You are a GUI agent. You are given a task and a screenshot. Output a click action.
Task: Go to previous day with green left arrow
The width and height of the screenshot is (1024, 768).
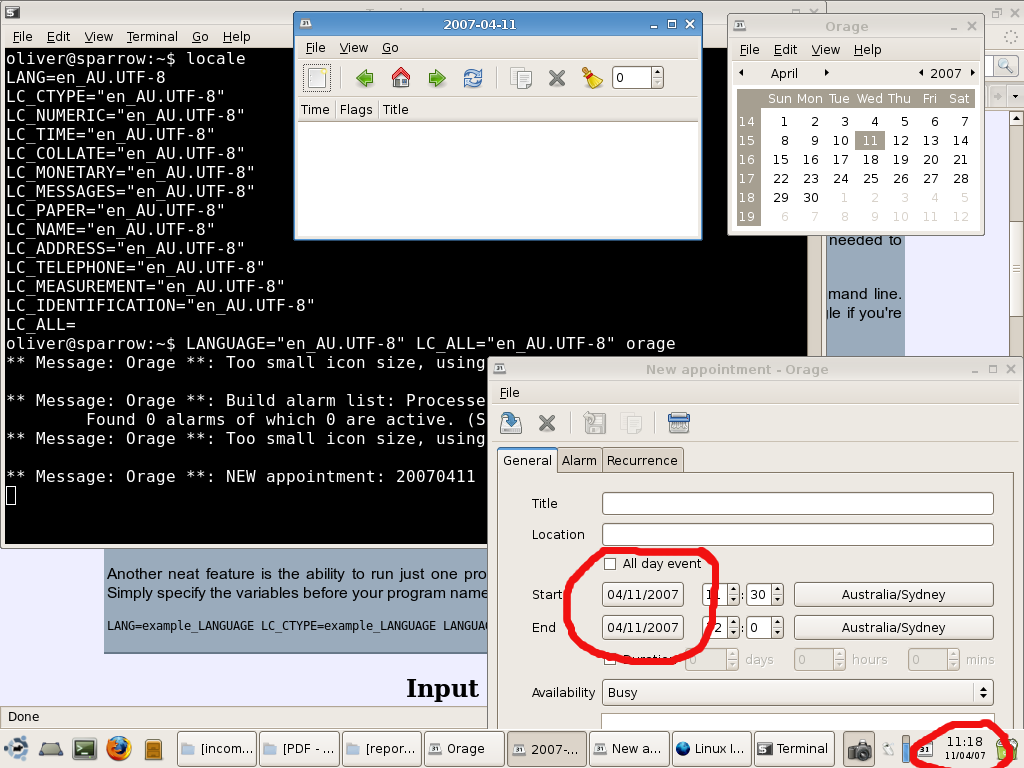pos(365,78)
